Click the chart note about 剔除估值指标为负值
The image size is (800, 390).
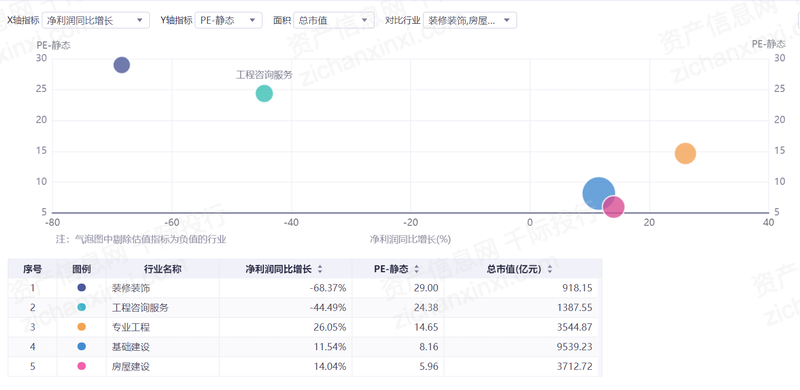click(x=141, y=239)
